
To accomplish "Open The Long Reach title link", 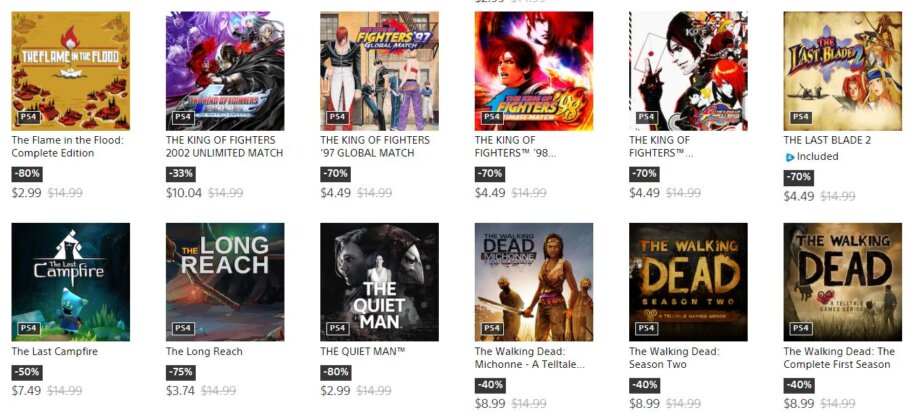I will pyautogui.click(x=204, y=352).
